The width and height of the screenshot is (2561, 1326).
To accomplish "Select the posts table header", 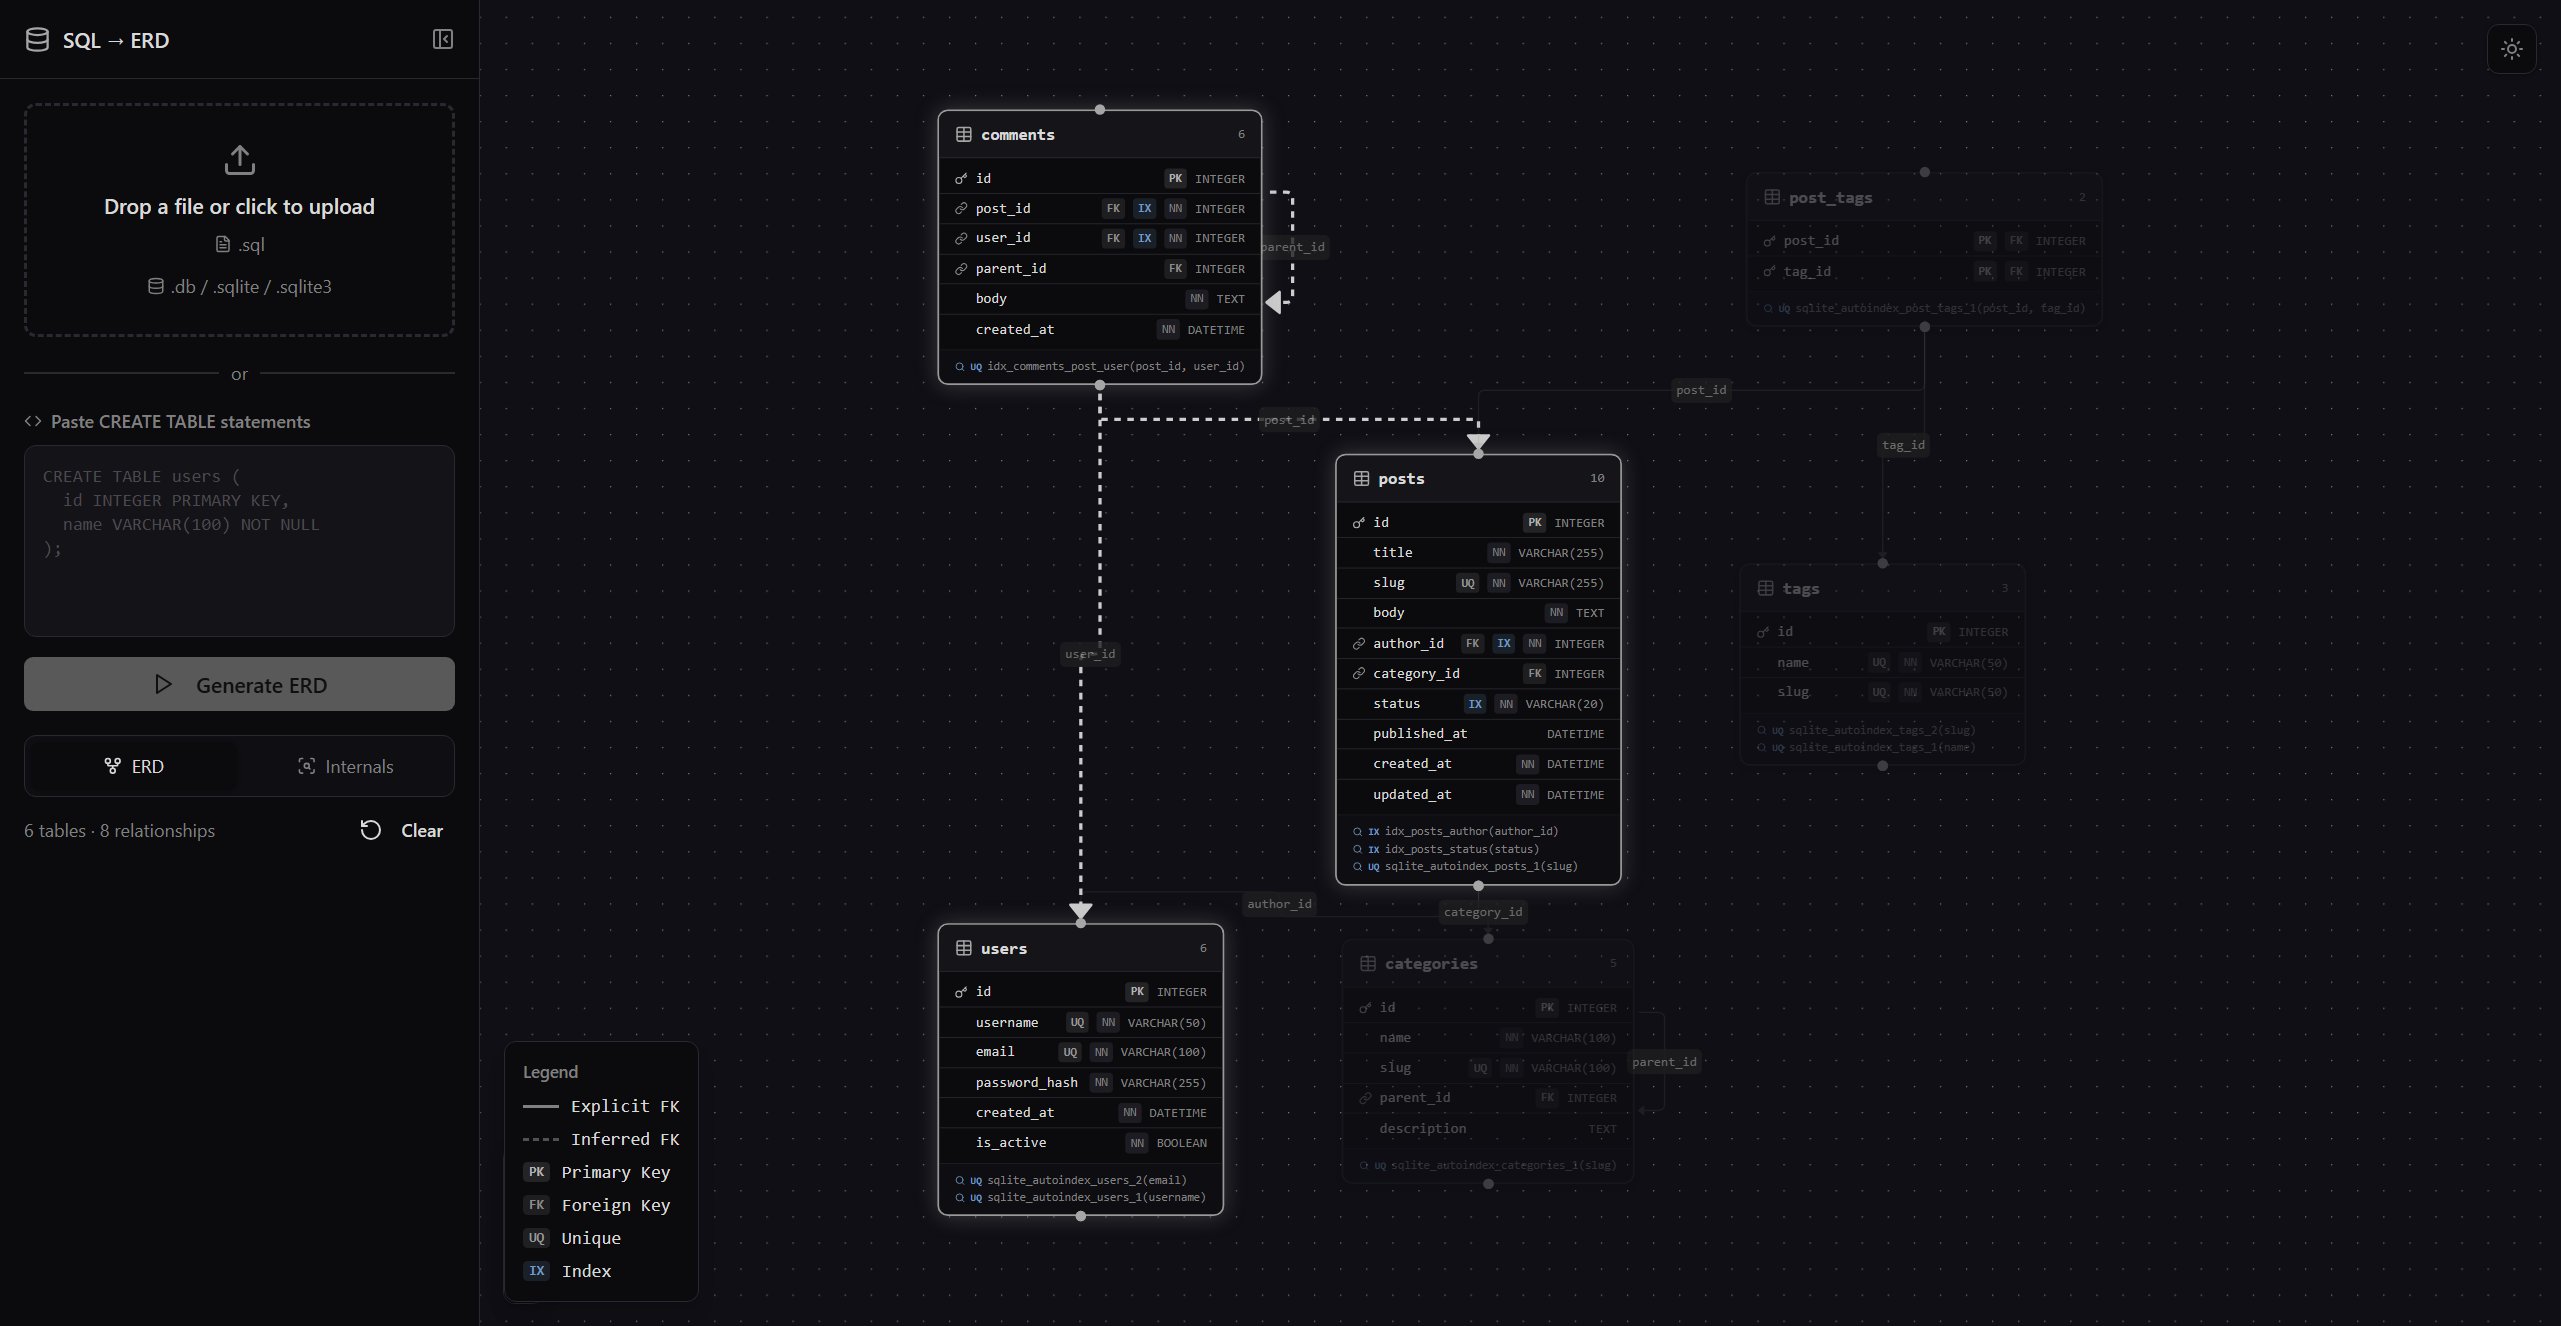I will (x=1478, y=478).
